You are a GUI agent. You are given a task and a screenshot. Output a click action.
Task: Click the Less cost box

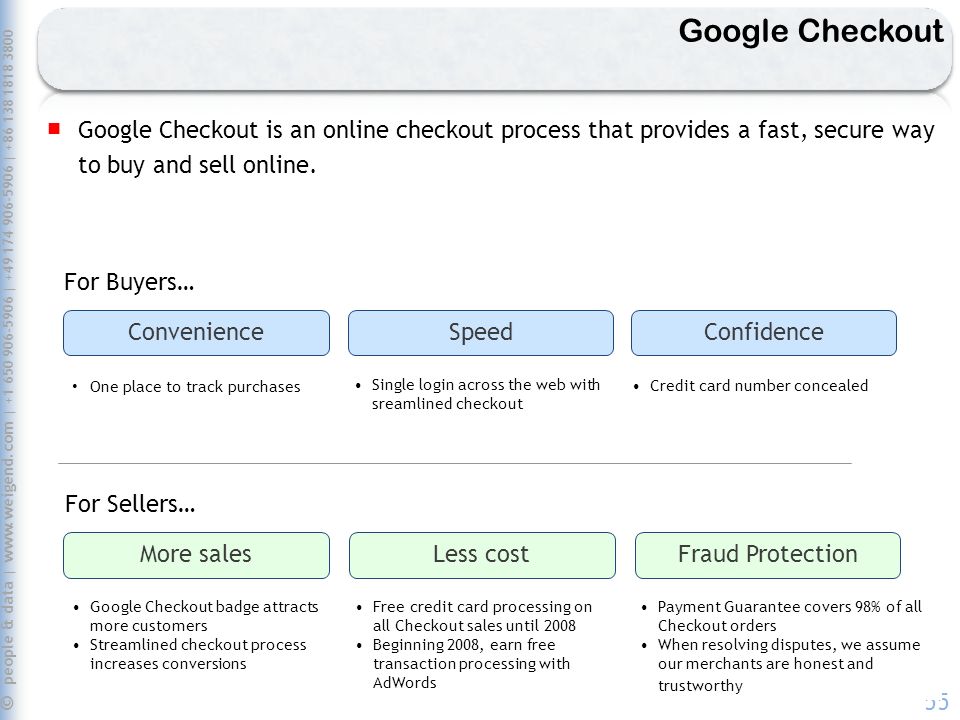482,555
